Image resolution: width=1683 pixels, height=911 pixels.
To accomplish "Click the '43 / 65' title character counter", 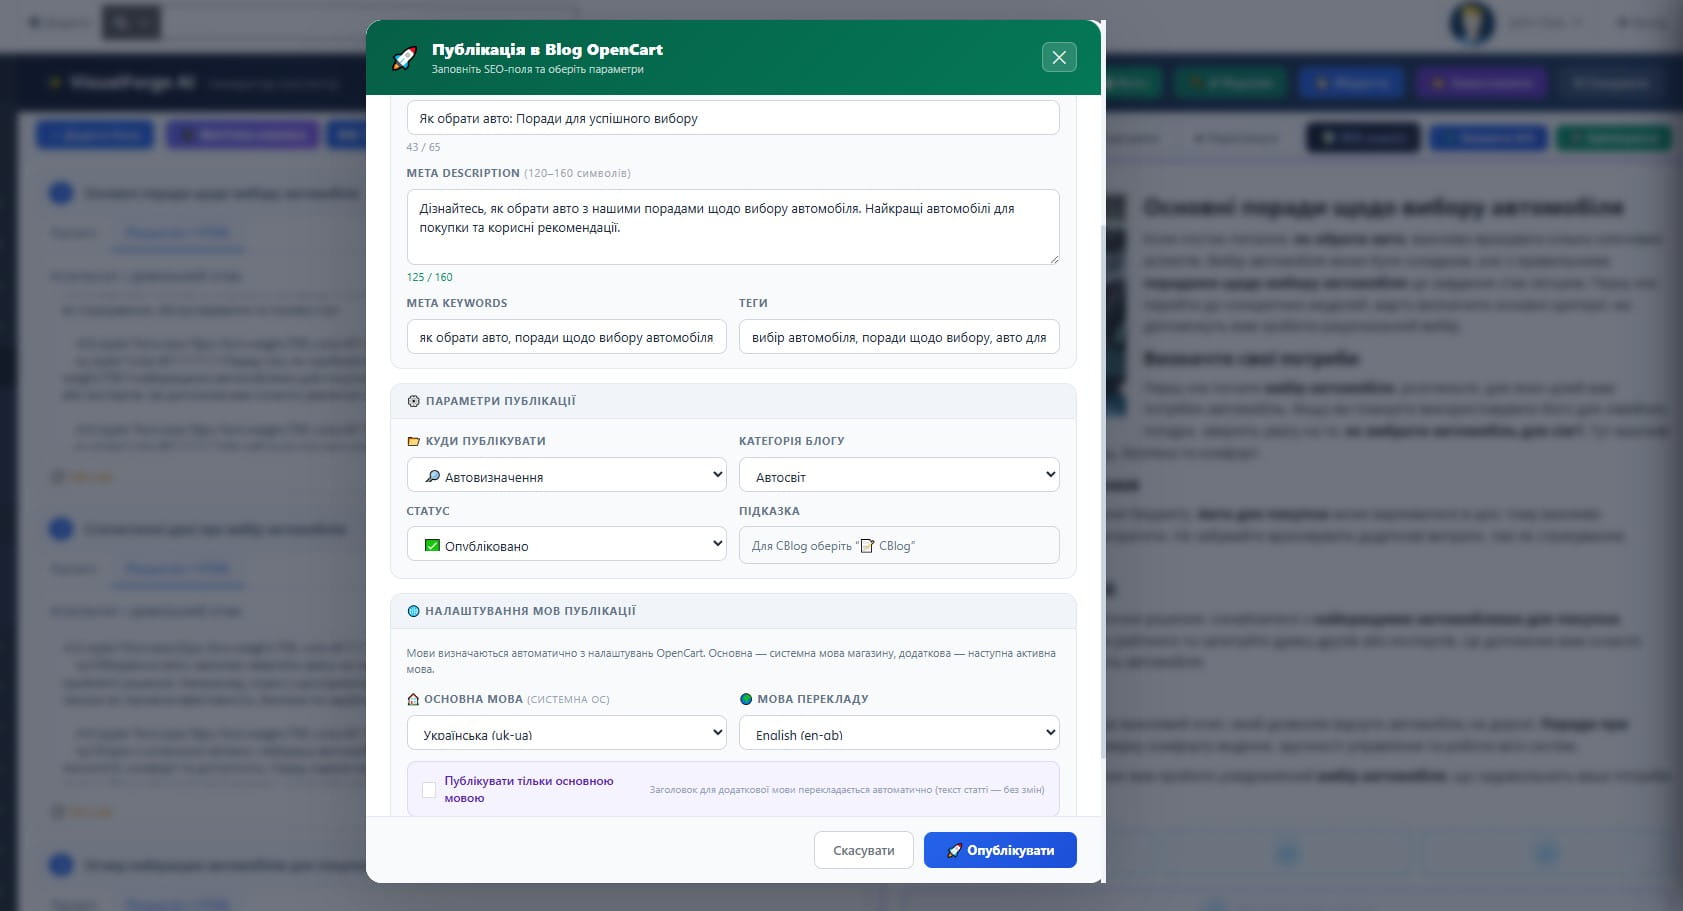I will click(423, 147).
